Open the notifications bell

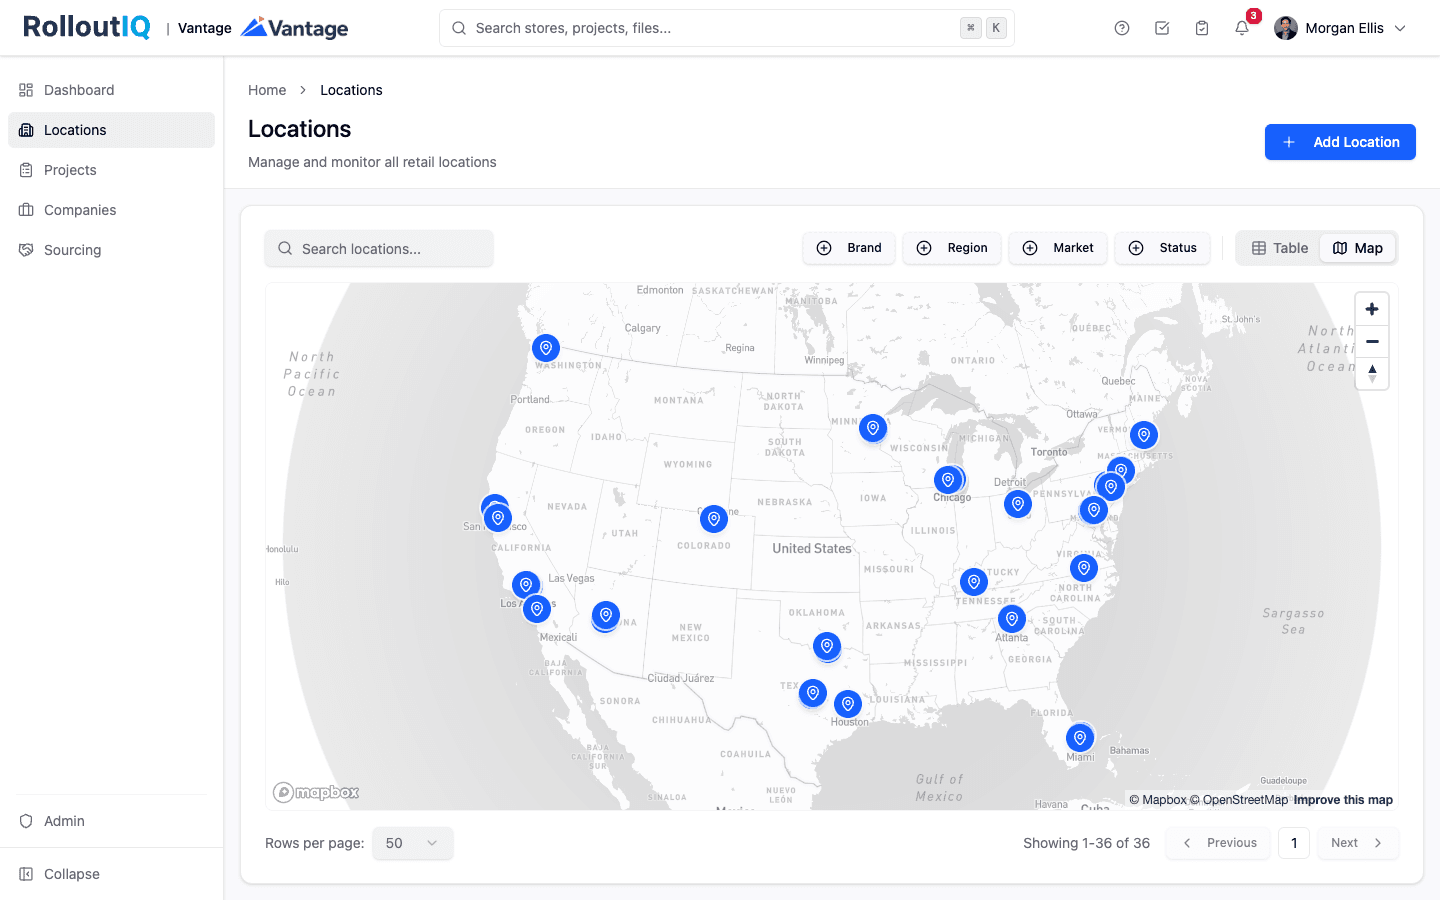pyautogui.click(x=1242, y=28)
